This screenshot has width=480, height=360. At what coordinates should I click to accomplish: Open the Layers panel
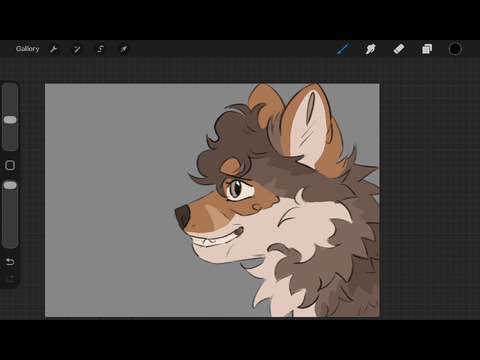(x=427, y=49)
